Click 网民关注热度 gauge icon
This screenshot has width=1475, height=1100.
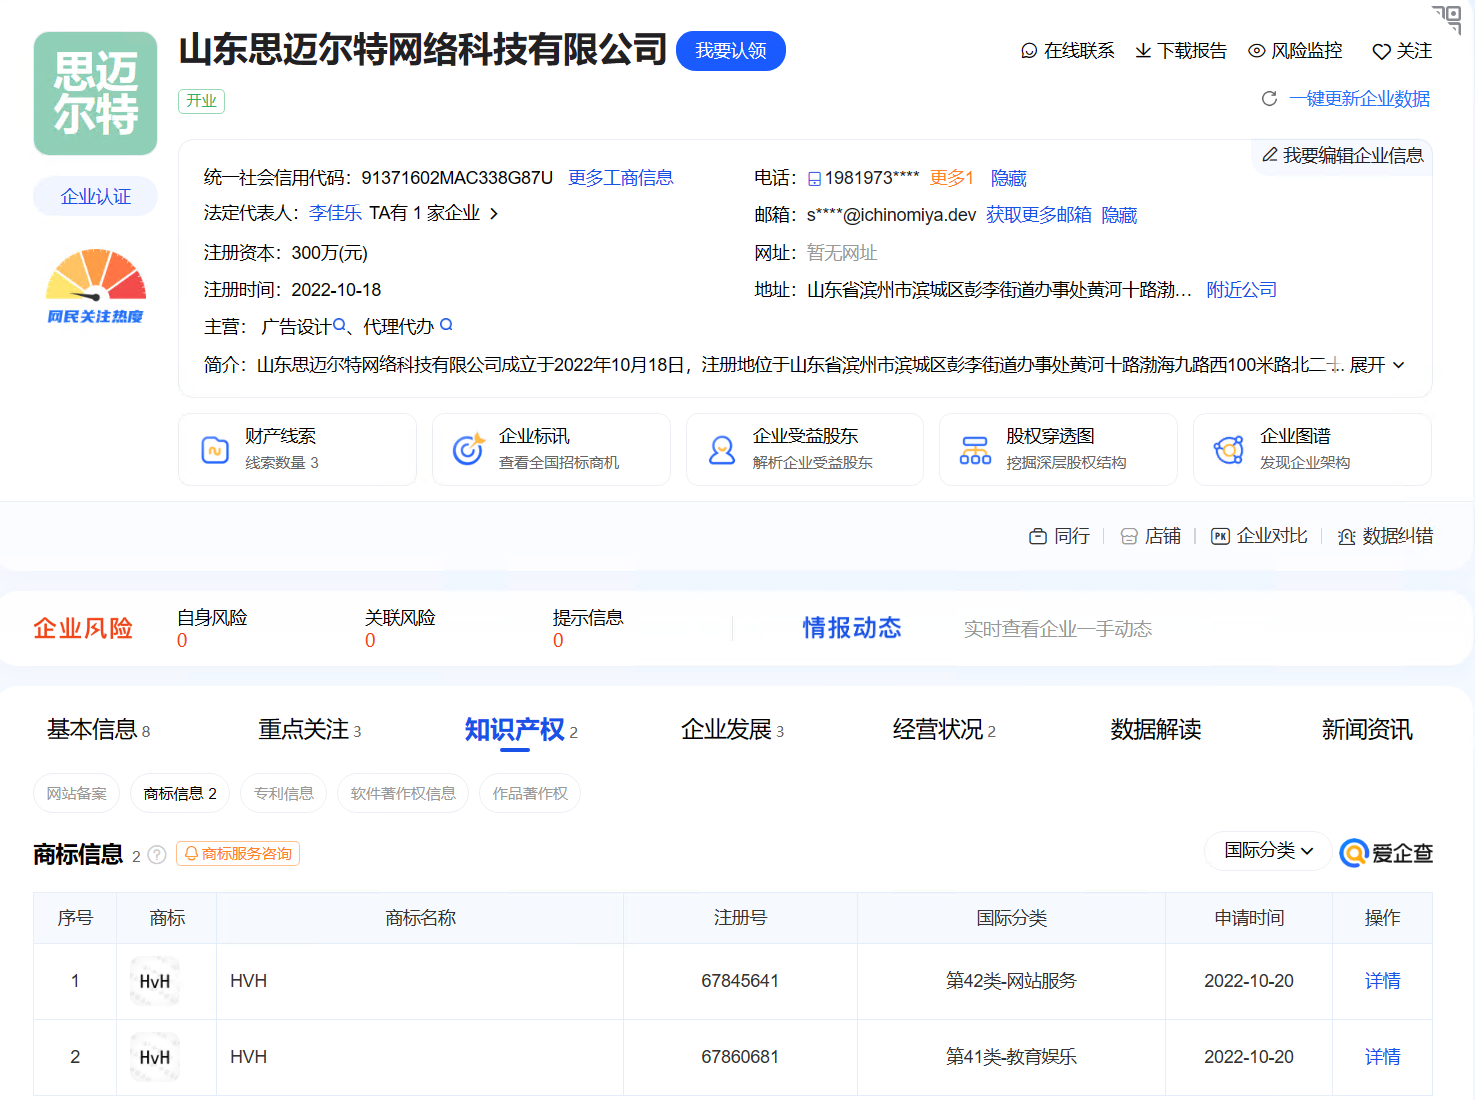point(96,286)
